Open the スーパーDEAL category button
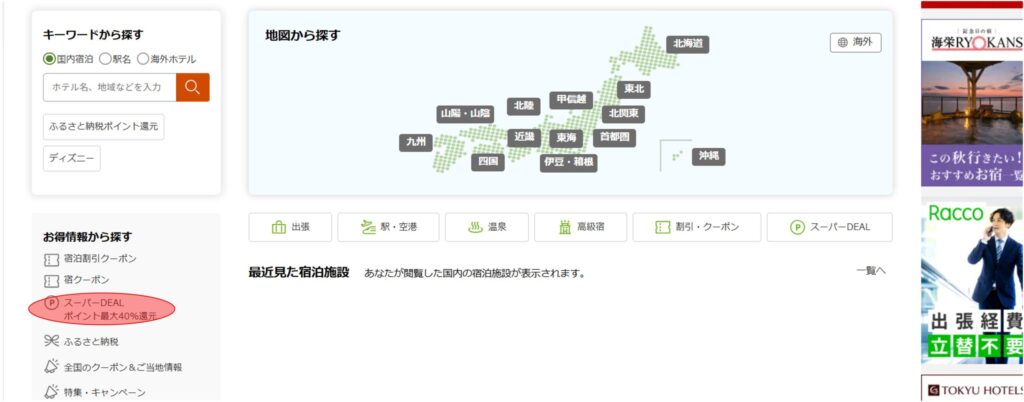This screenshot has width=1024, height=402. (x=829, y=227)
